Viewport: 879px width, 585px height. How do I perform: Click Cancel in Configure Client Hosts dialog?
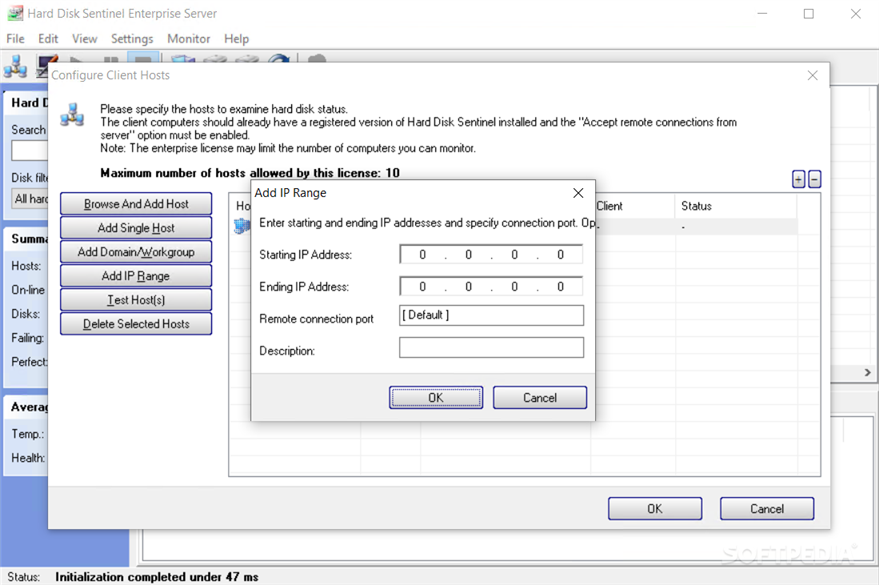[x=767, y=509]
